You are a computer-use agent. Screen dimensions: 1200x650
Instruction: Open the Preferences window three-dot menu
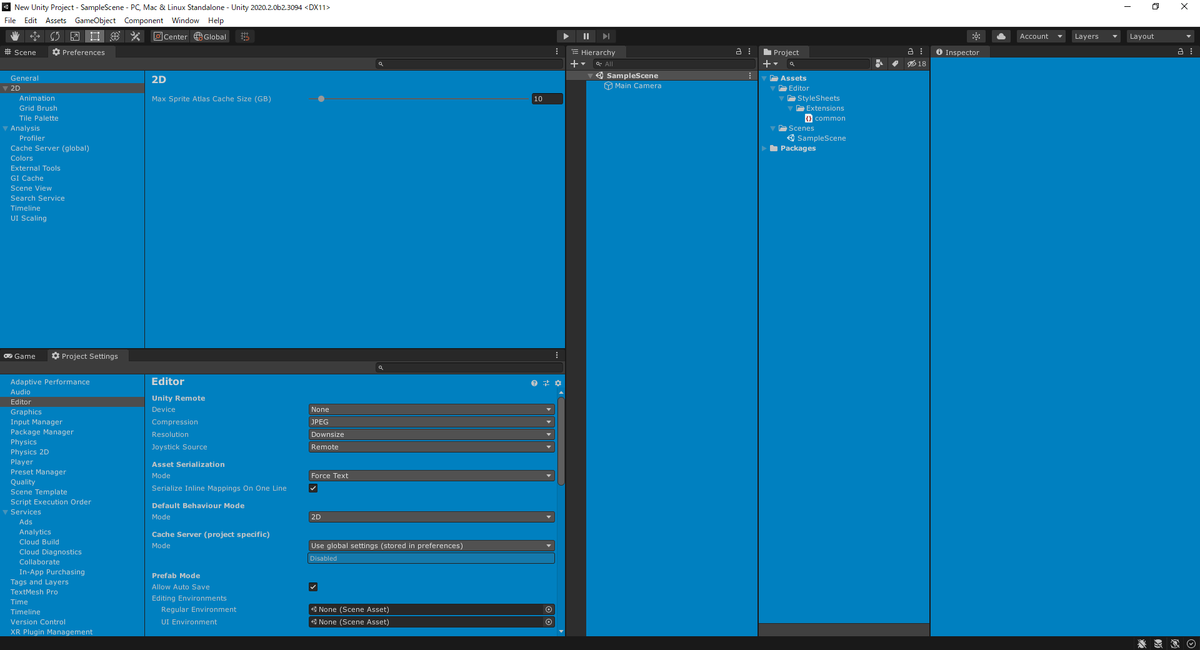[557, 52]
